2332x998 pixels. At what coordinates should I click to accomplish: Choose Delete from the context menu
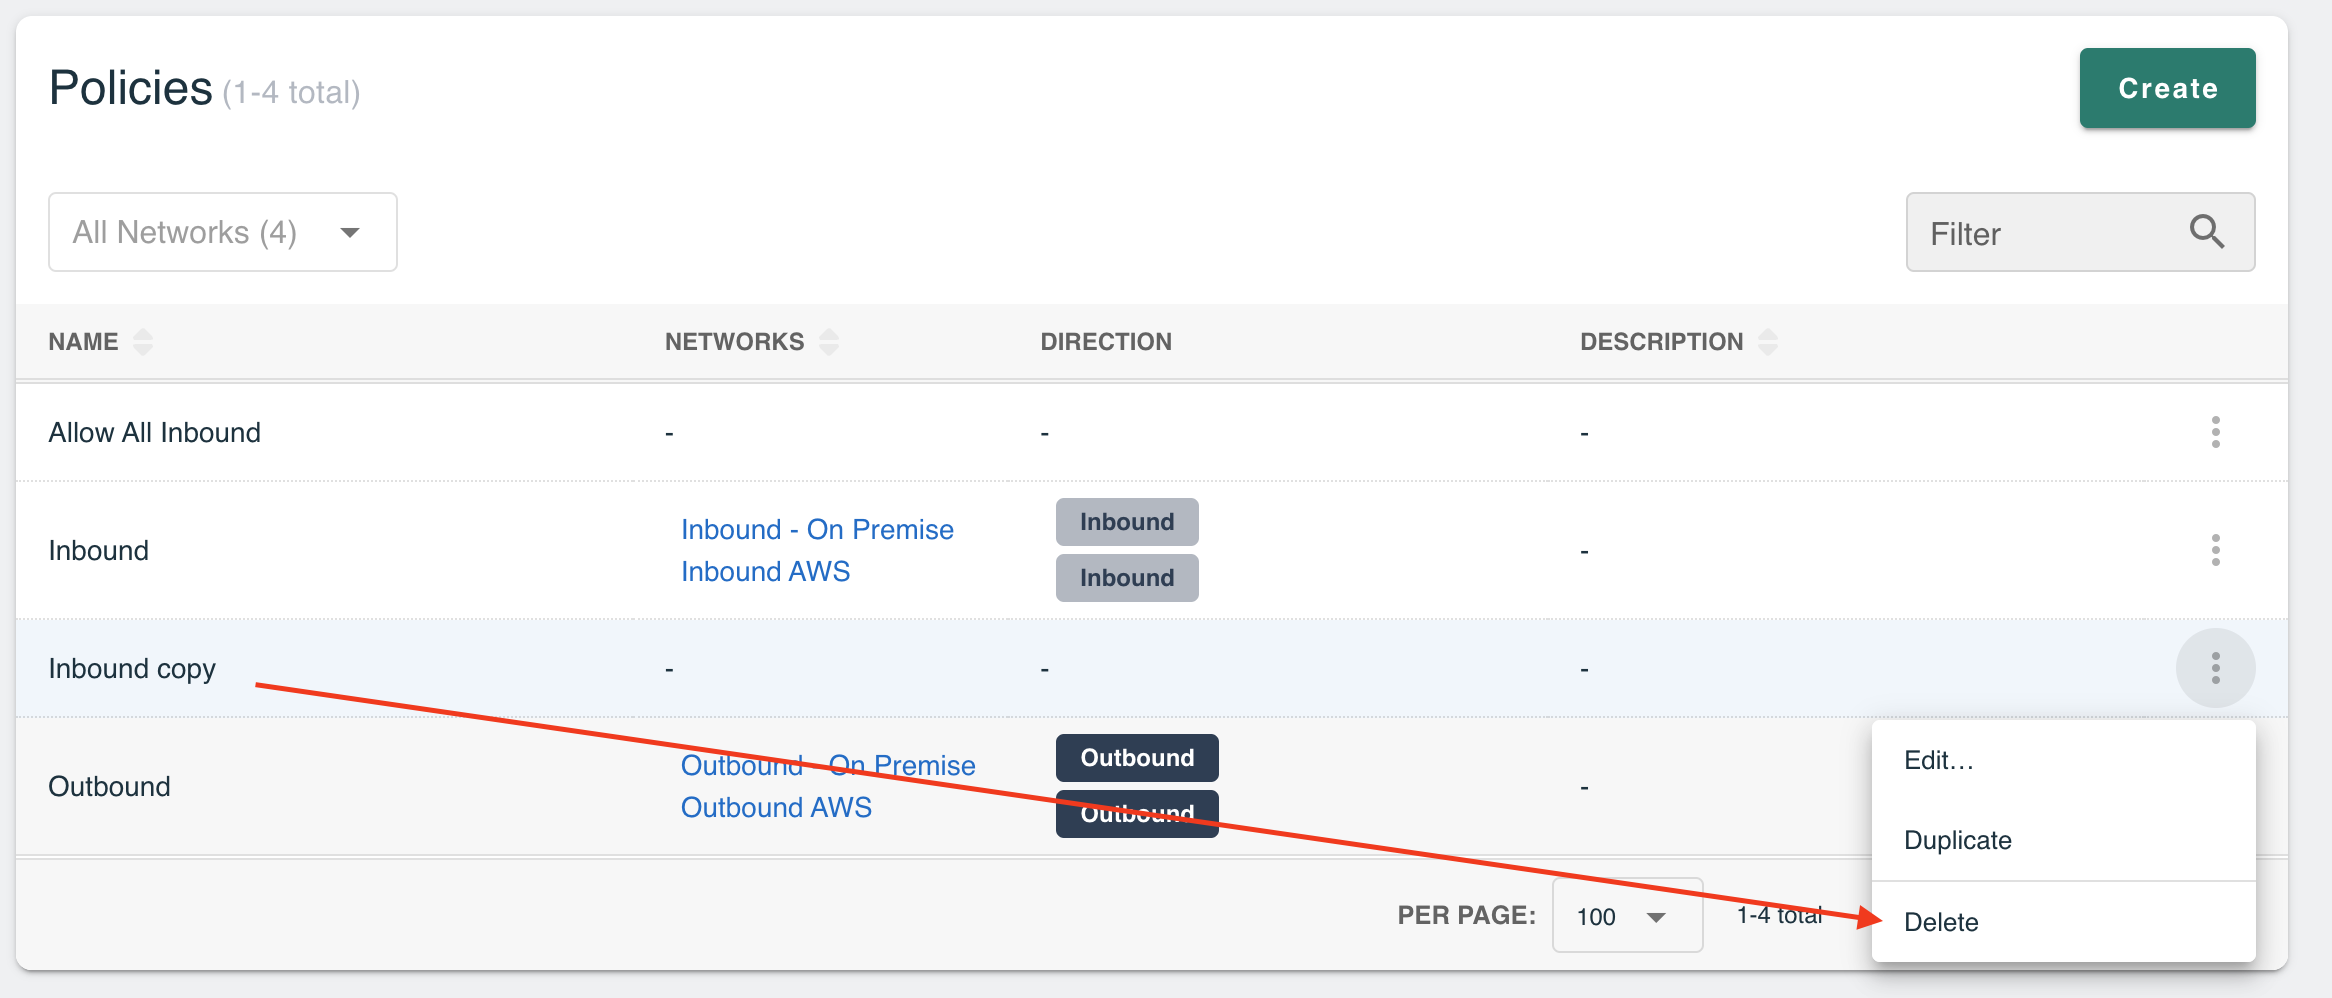[1941, 922]
